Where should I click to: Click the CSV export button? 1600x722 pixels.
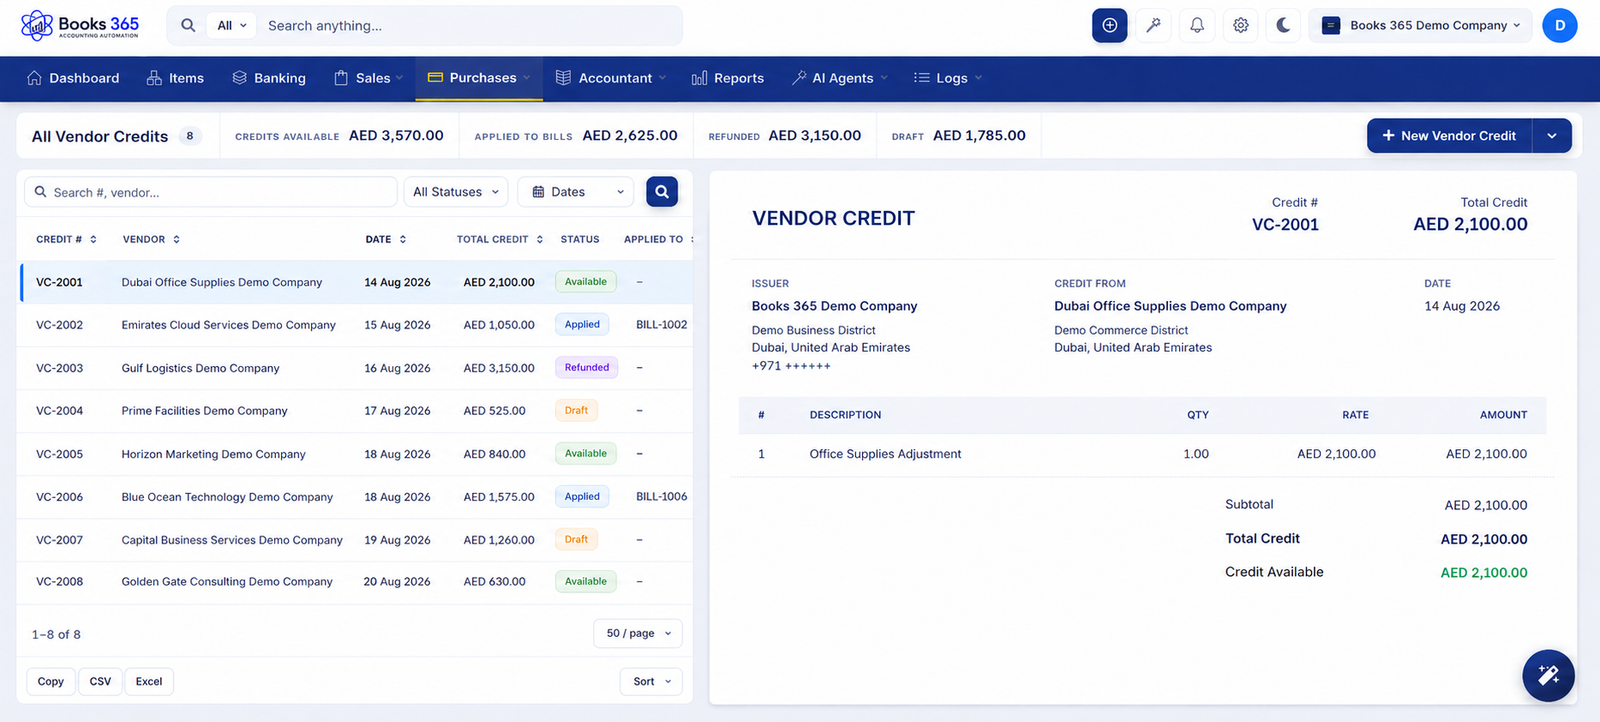100,682
